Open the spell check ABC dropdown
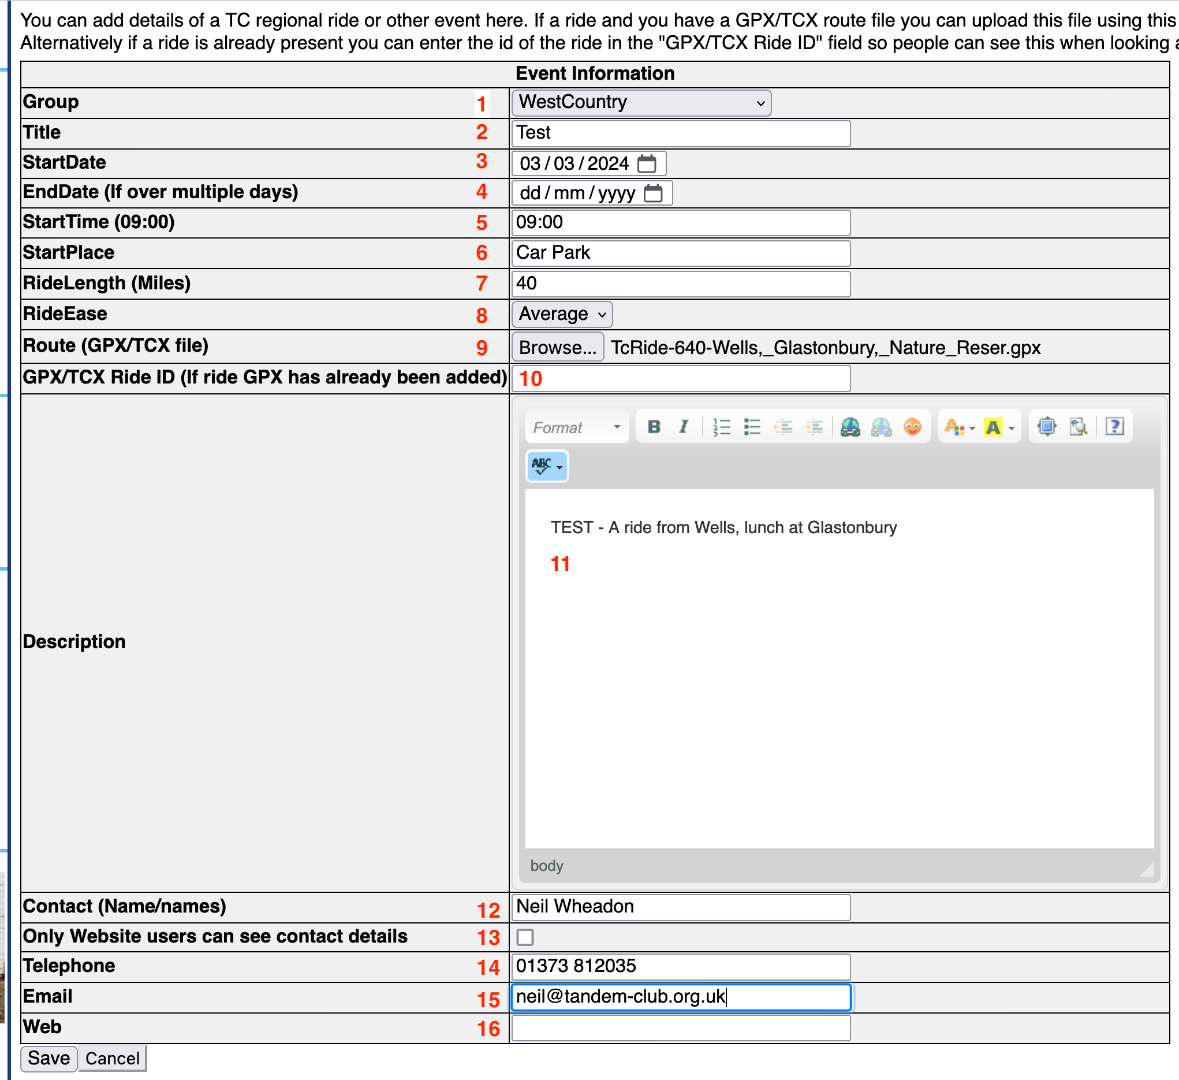Viewport: 1179px width, 1080px height. point(547,466)
